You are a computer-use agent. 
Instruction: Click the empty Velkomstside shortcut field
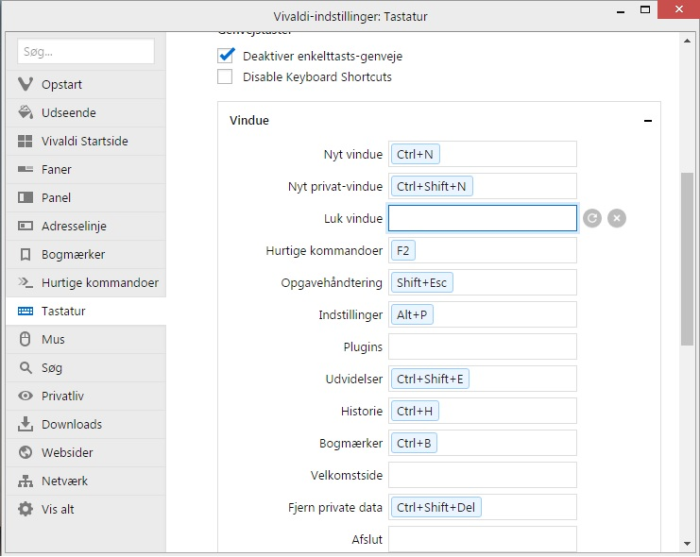click(482, 475)
